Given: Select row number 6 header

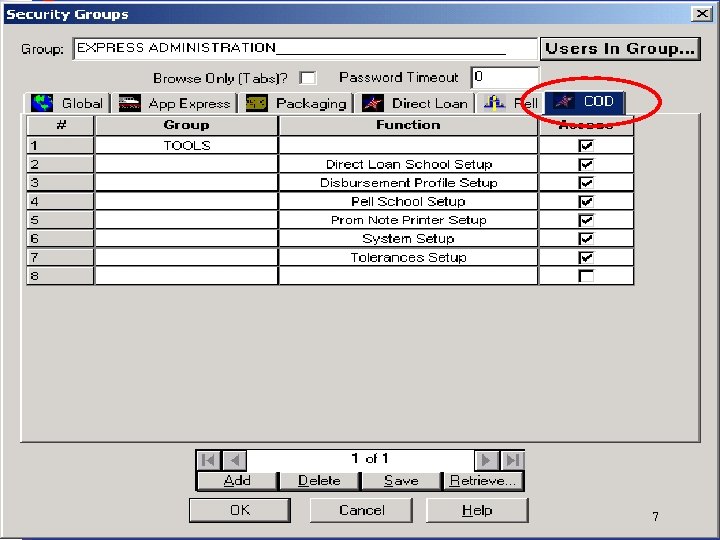Looking at the screenshot, I should point(60,239).
